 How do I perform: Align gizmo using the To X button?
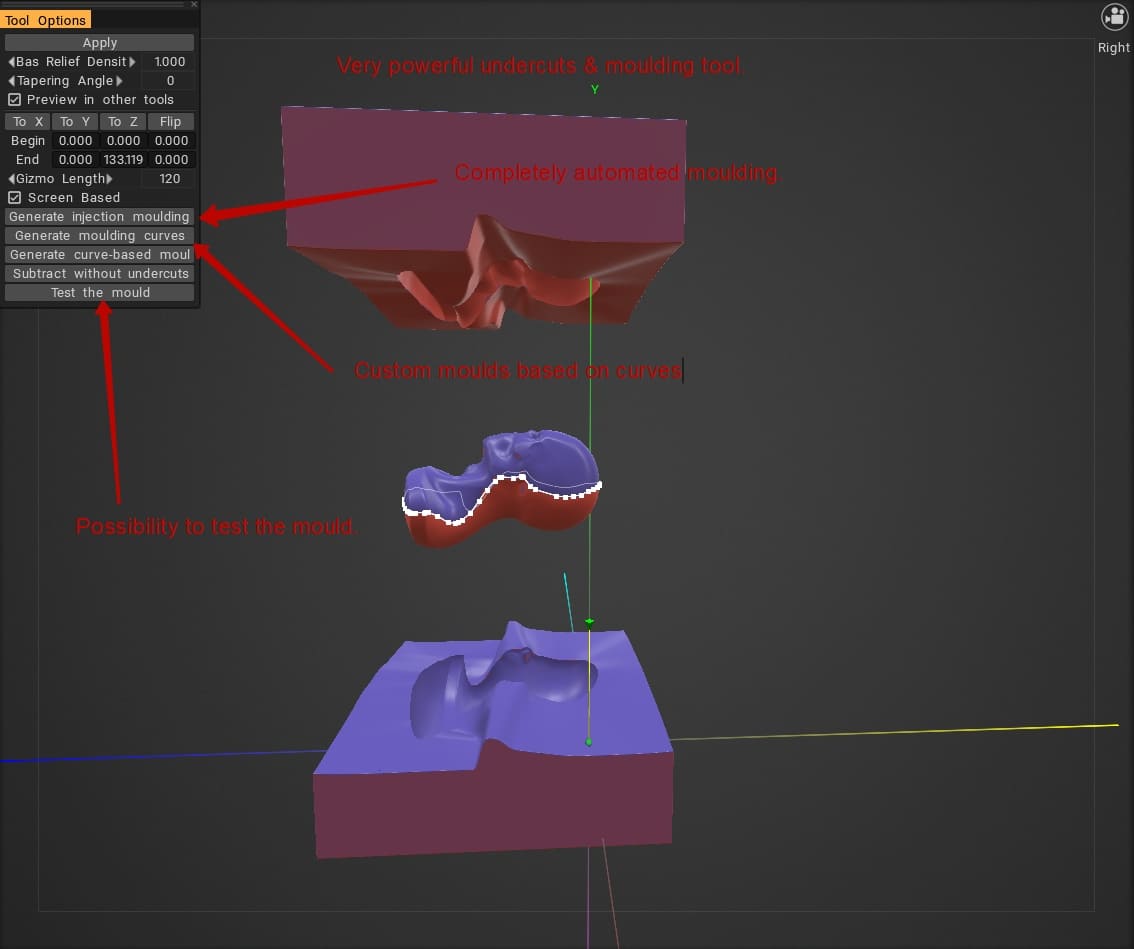[x=26, y=121]
